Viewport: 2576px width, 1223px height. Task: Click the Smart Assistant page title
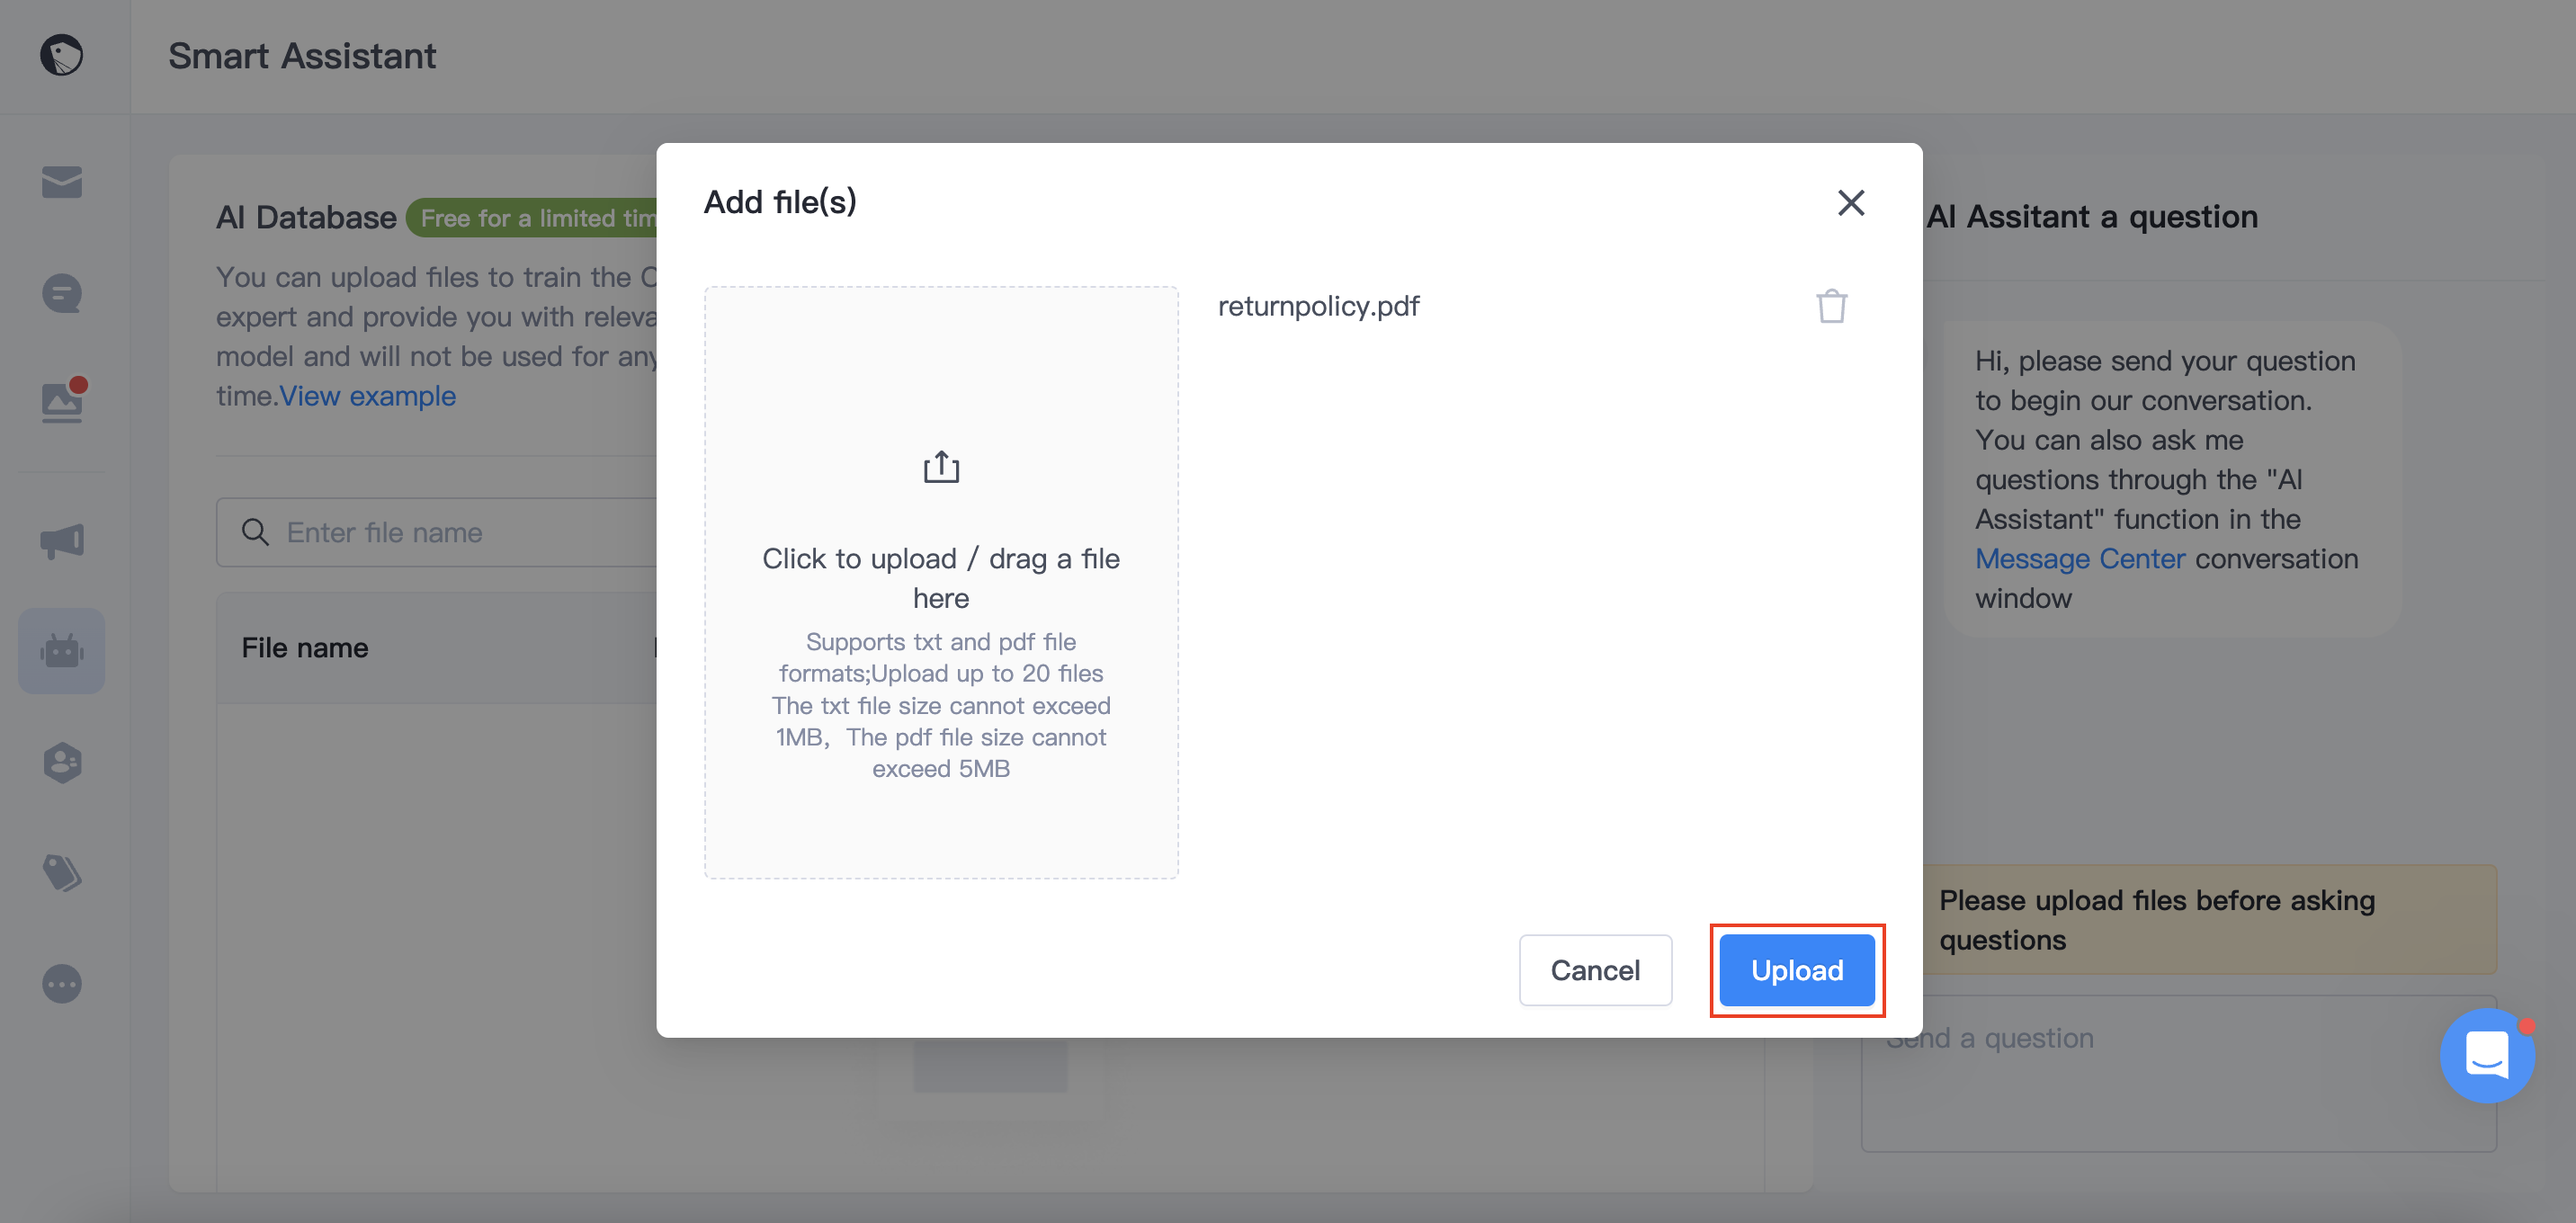tap(302, 56)
